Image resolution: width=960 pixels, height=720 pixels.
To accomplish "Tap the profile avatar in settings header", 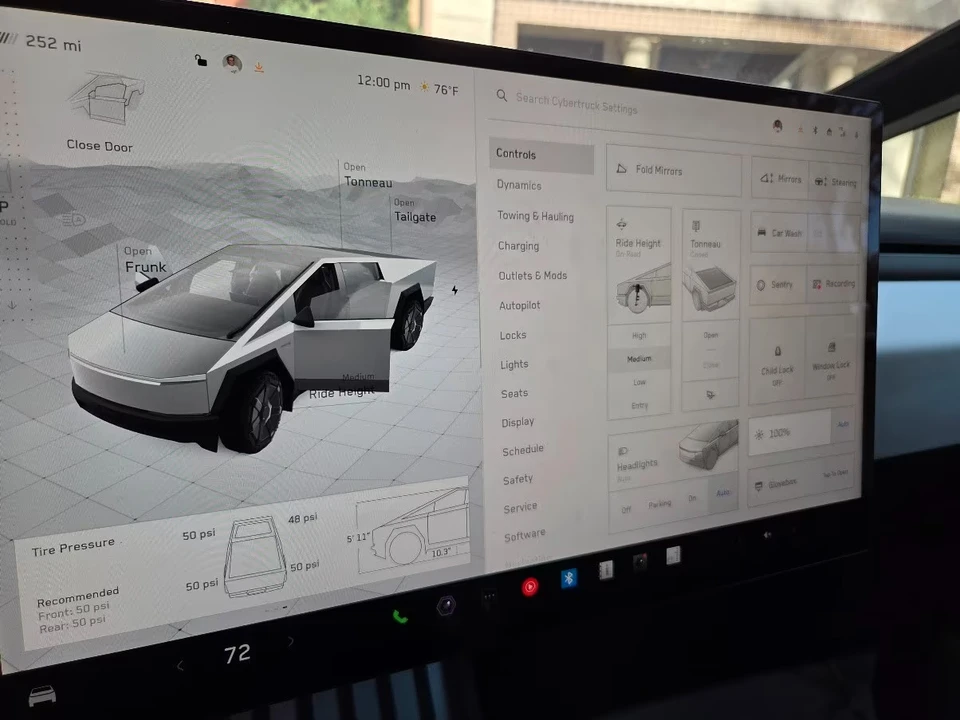I will click(x=778, y=126).
